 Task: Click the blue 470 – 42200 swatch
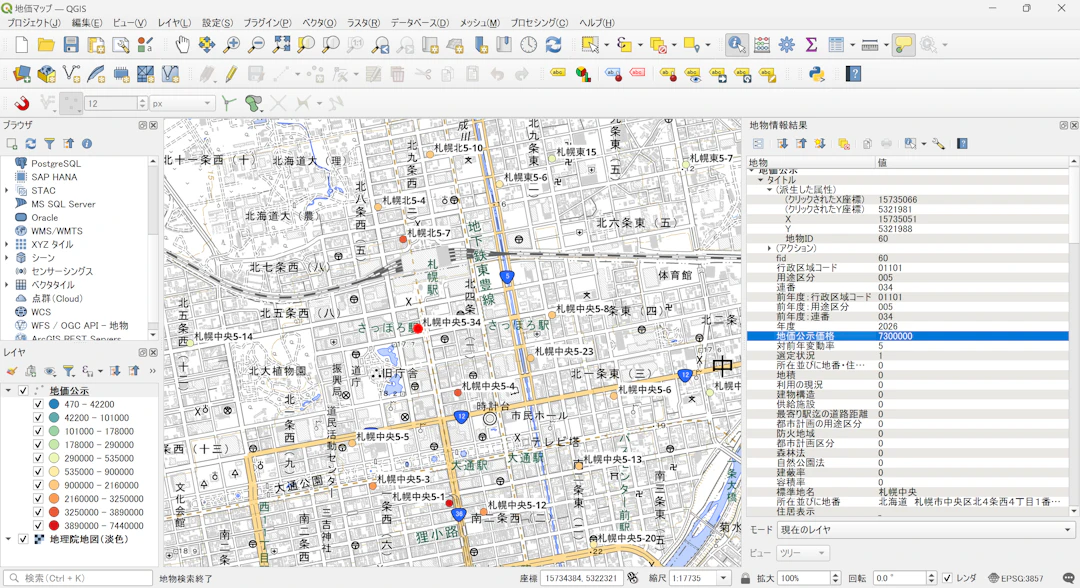pyautogui.click(x=54, y=404)
